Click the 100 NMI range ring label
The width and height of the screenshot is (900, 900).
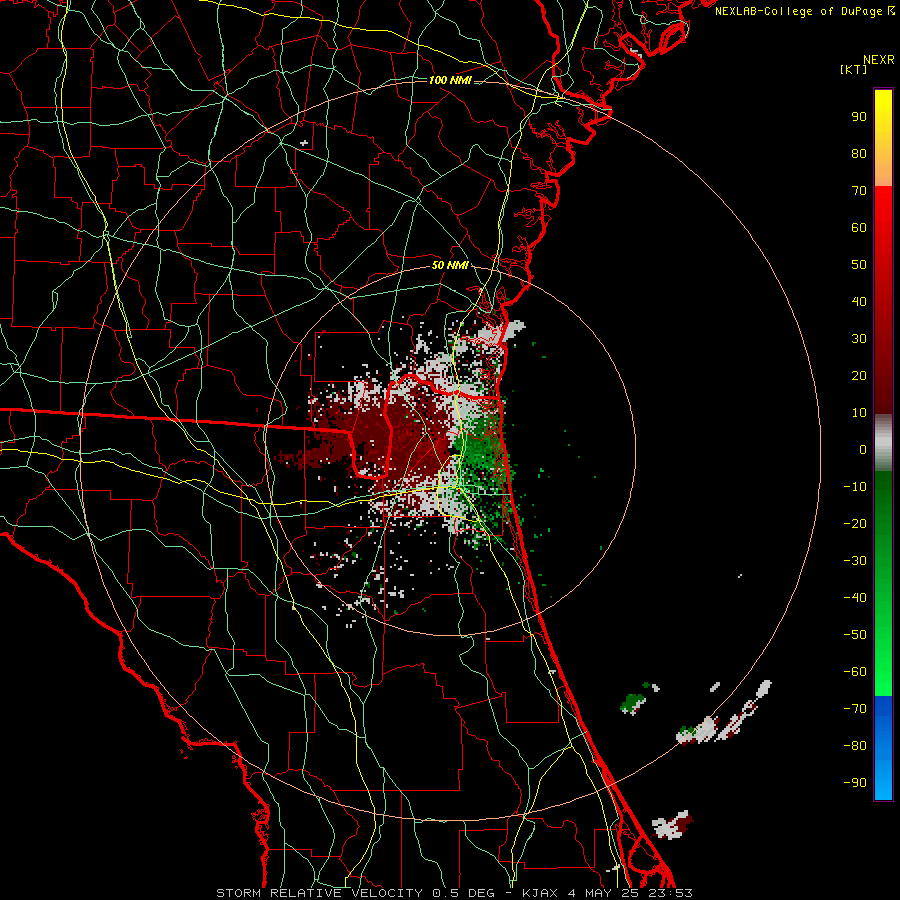[450, 80]
